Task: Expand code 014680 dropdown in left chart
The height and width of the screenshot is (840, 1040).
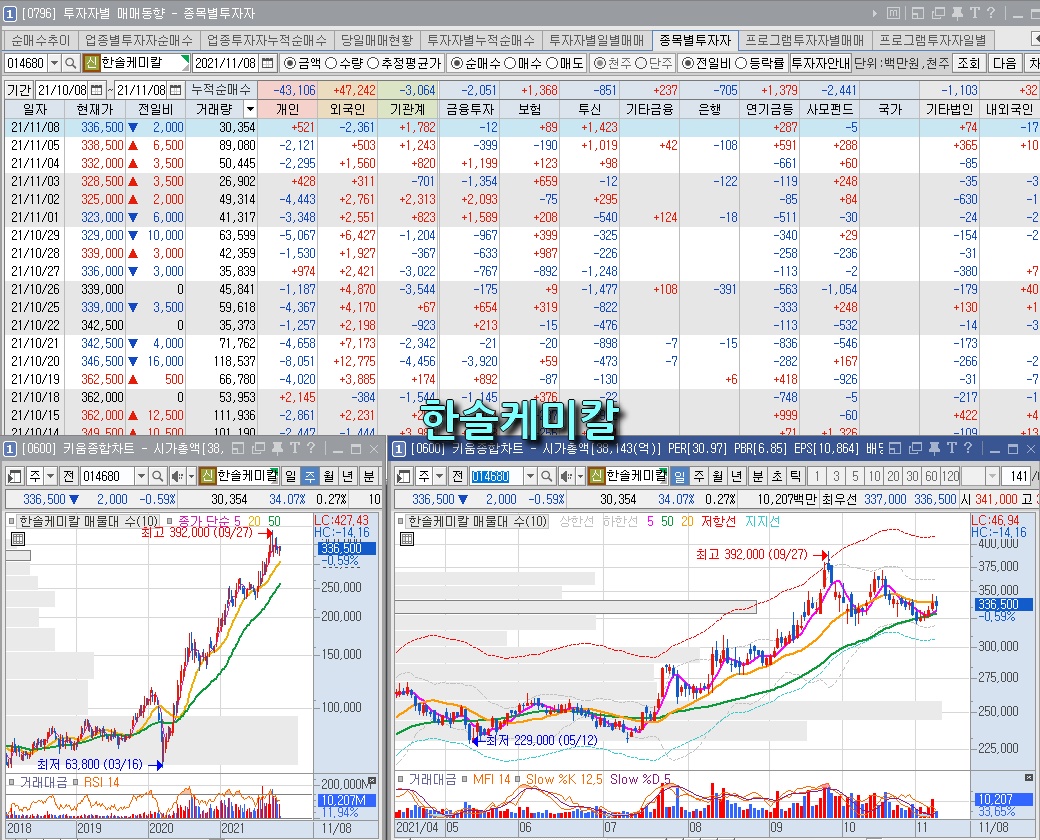Action: pyautogui.click(x=141, y=476)
